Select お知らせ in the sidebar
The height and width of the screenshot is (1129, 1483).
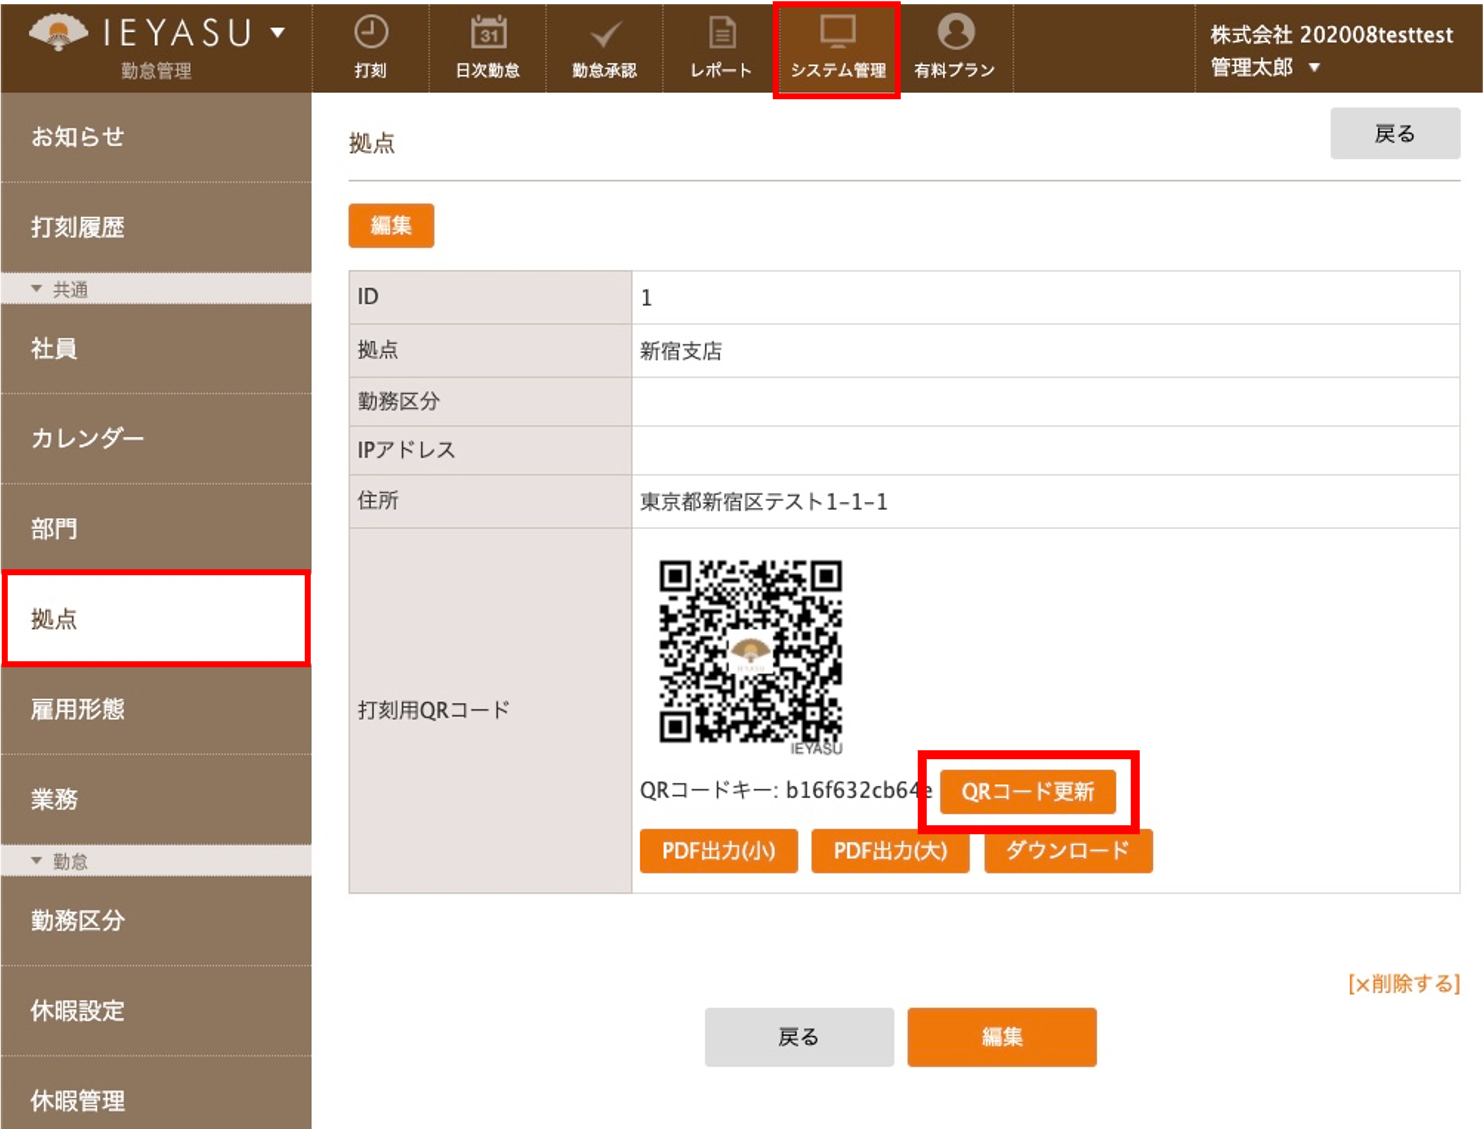156,137
